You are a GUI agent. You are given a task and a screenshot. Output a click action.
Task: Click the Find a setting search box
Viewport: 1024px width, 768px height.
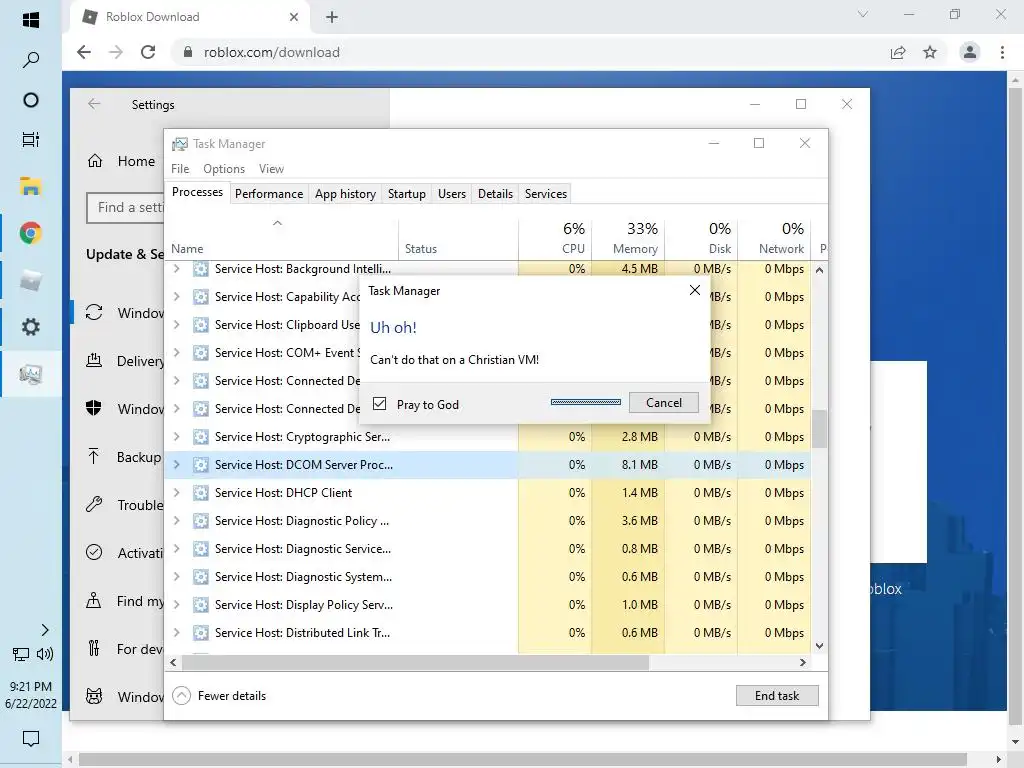click(x=125, y=208)
